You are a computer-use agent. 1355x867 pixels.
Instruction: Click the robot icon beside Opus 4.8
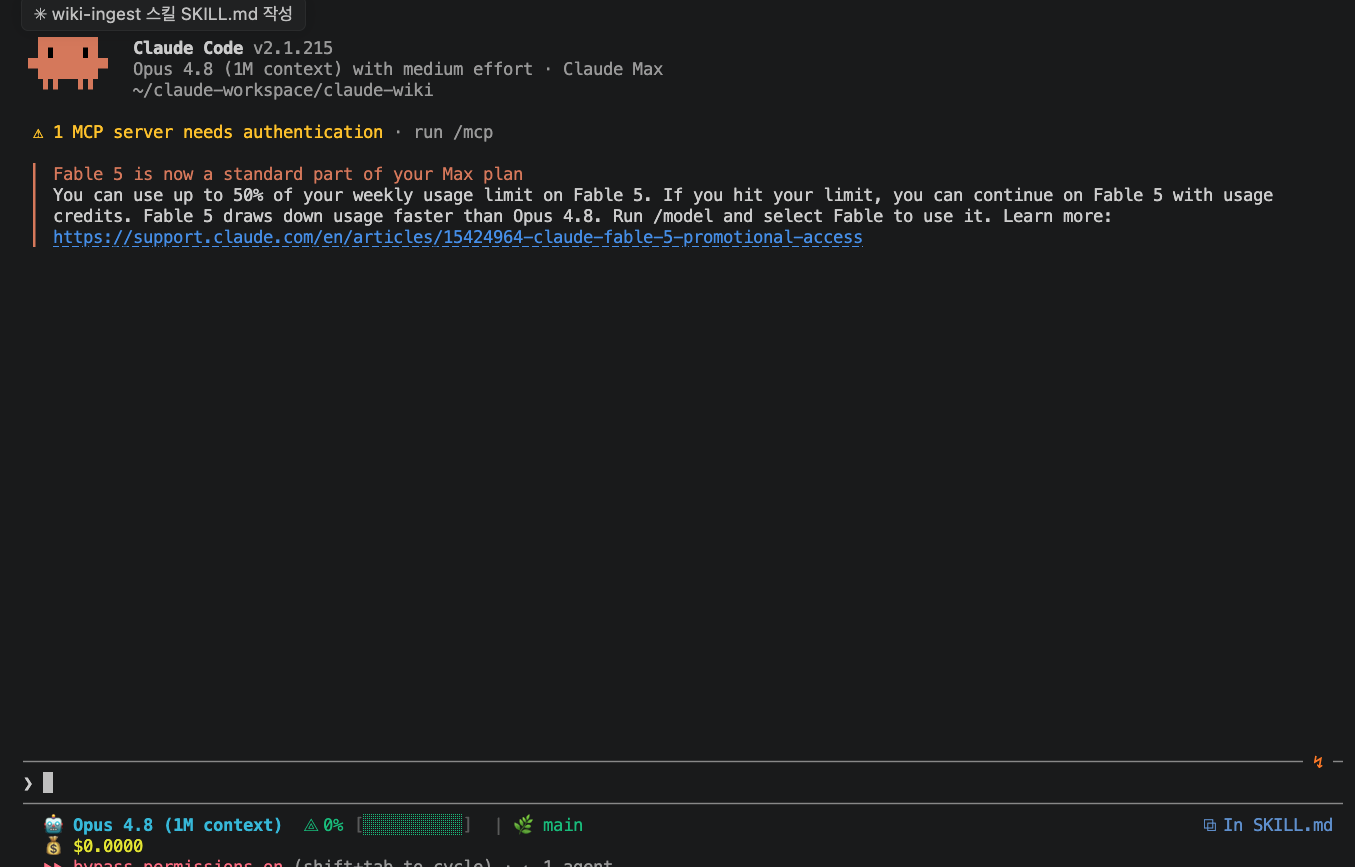click(x=54, y=825)
